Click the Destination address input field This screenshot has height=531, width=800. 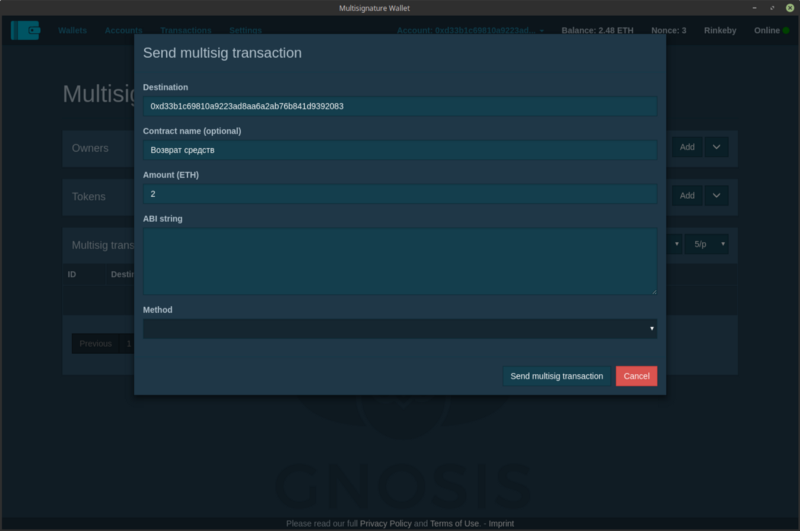point(400,106)
